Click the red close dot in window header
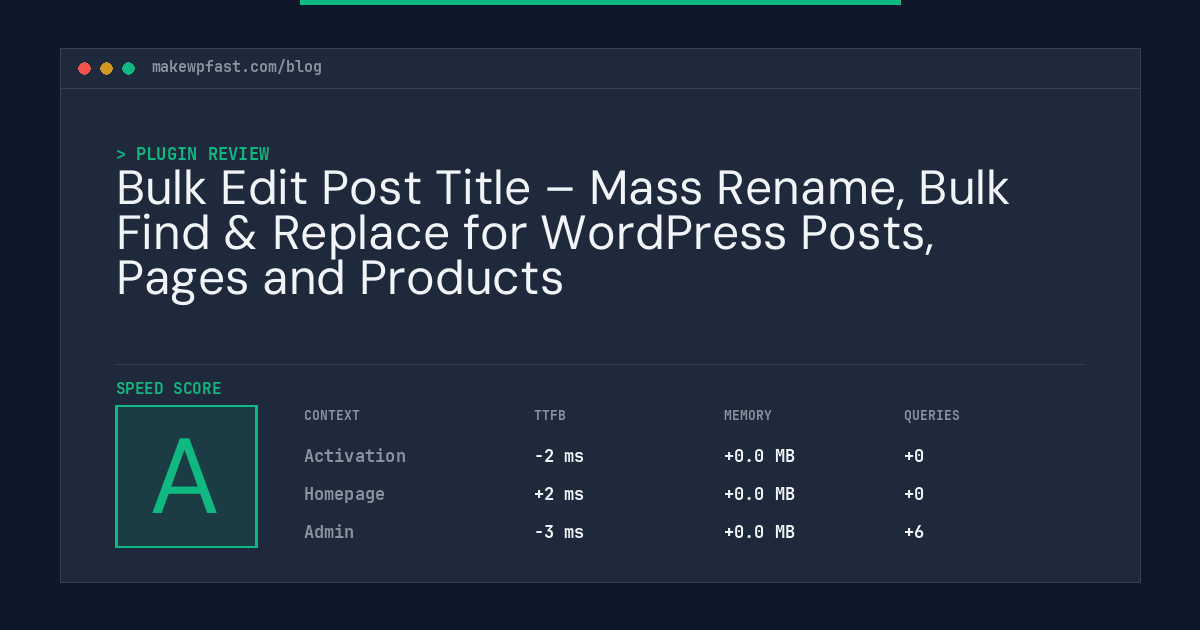Screen dimensions: 1200x630 pos(84,68)
